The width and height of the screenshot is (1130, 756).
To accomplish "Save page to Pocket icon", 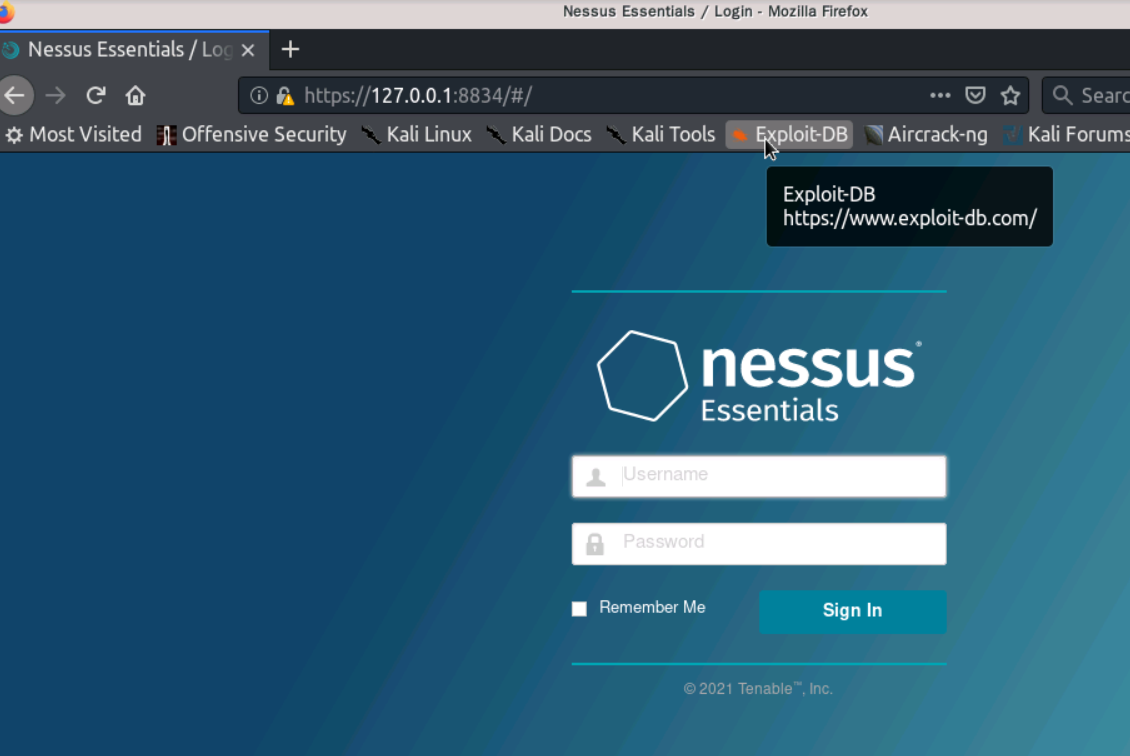I will pyautogui.click(x=975, y=95).
